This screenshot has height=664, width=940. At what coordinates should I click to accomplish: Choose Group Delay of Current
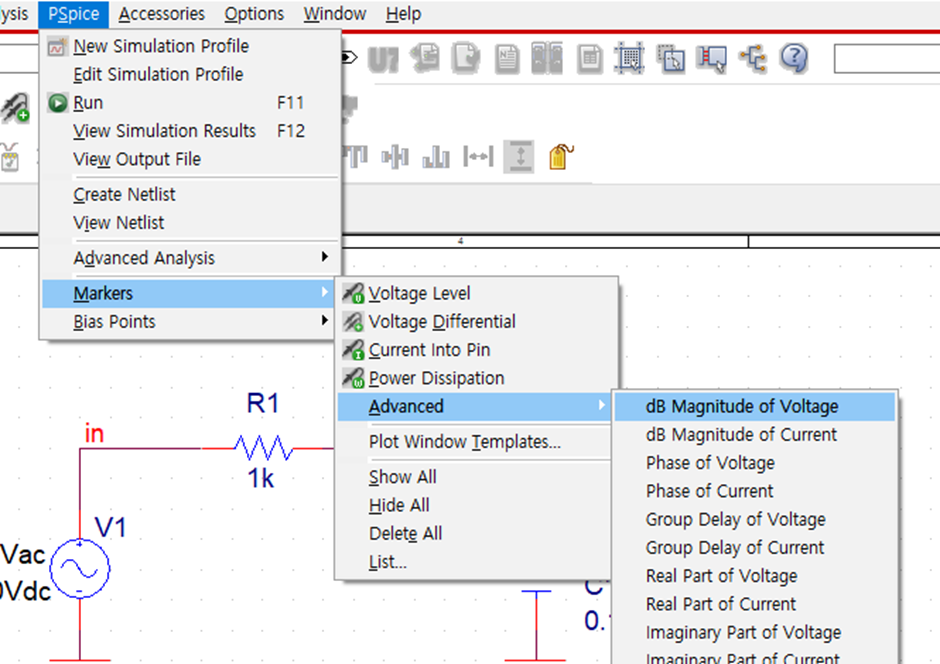pyautogui.click(x=755, y=548)
